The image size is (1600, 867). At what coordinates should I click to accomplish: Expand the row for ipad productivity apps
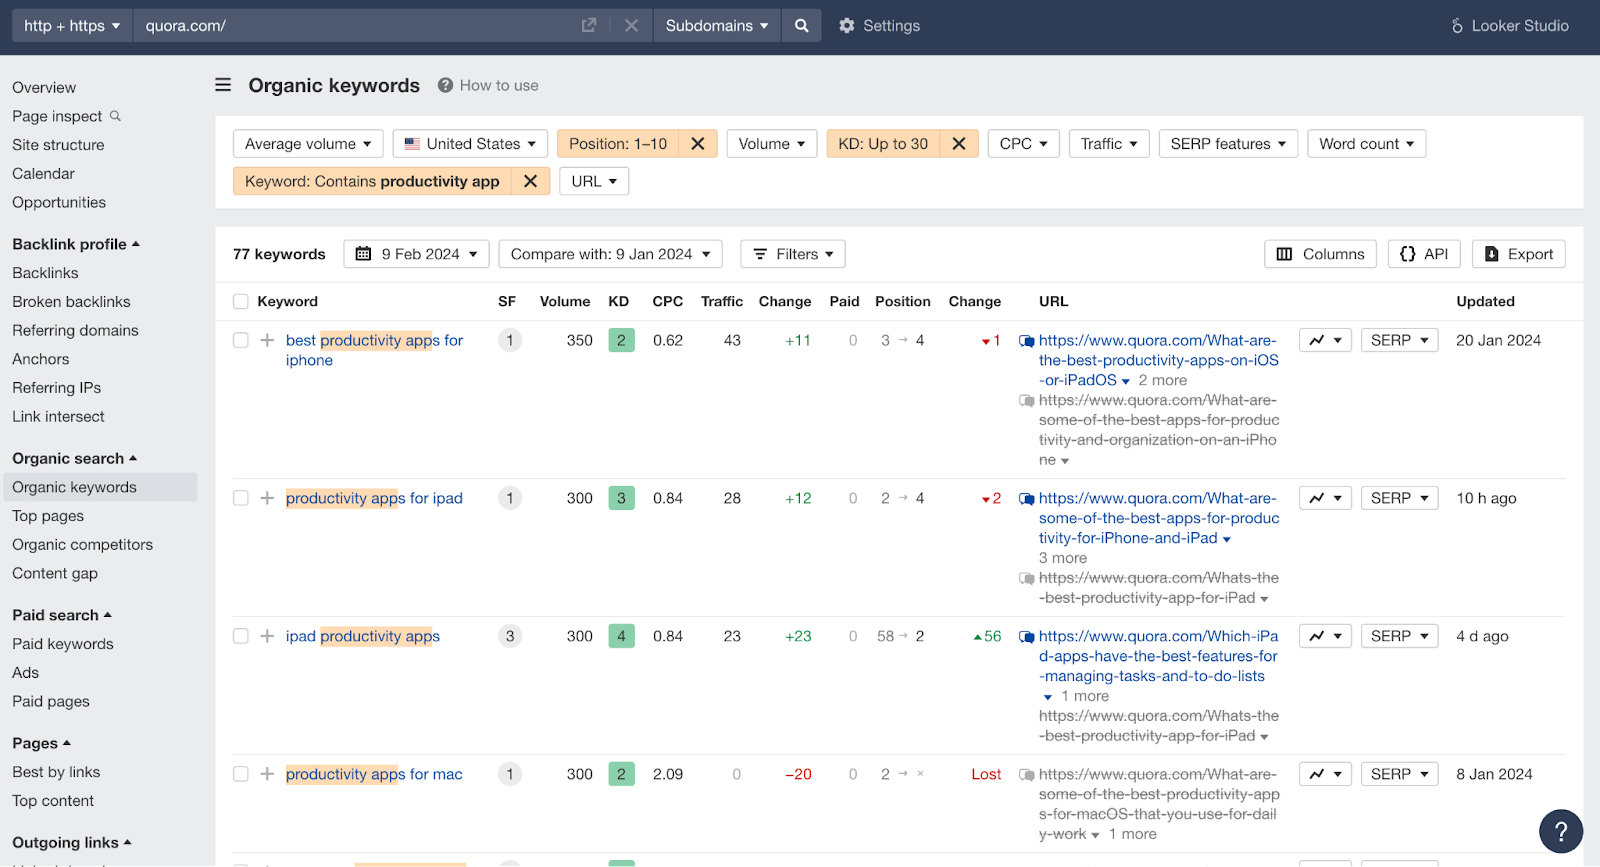tap(267, 636)
